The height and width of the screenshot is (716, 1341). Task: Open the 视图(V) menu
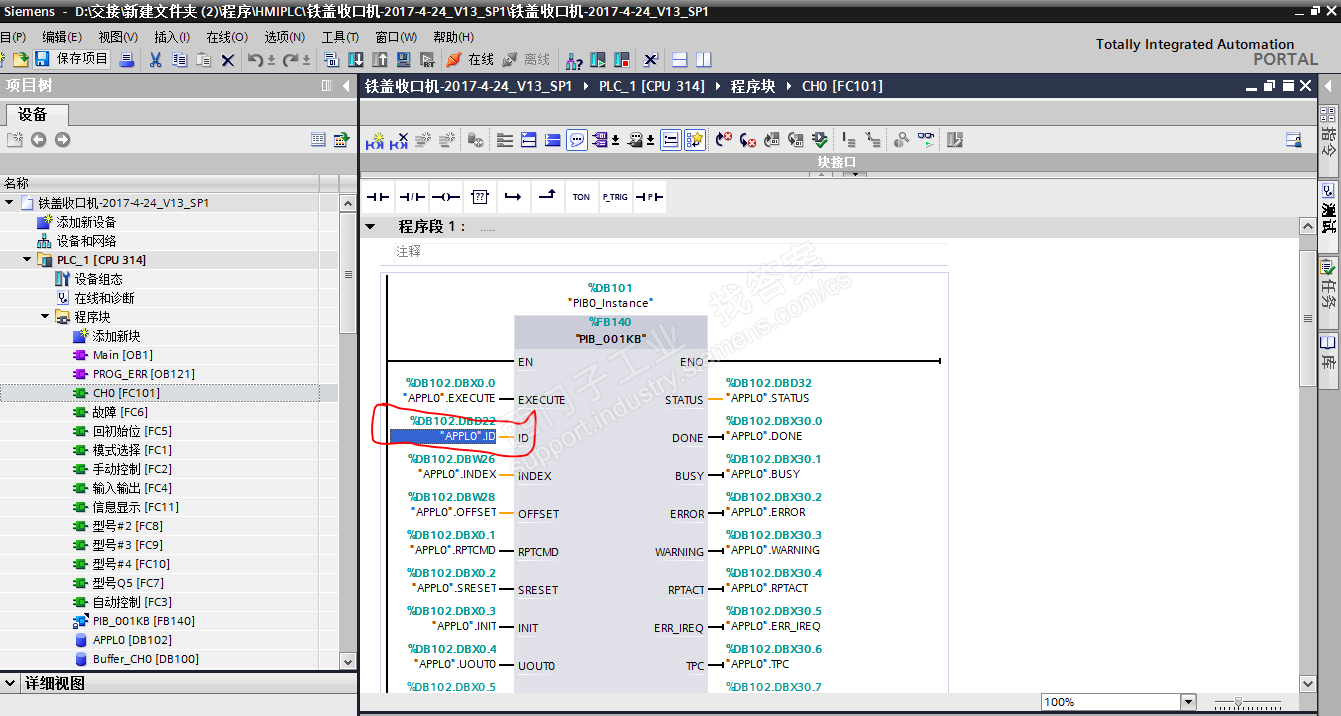118,36
